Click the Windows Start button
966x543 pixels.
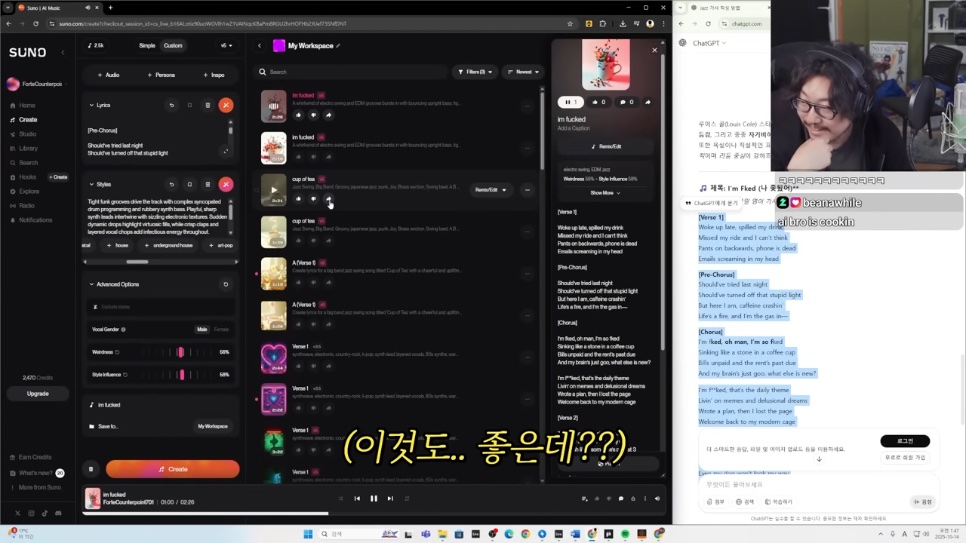(308, 534)
